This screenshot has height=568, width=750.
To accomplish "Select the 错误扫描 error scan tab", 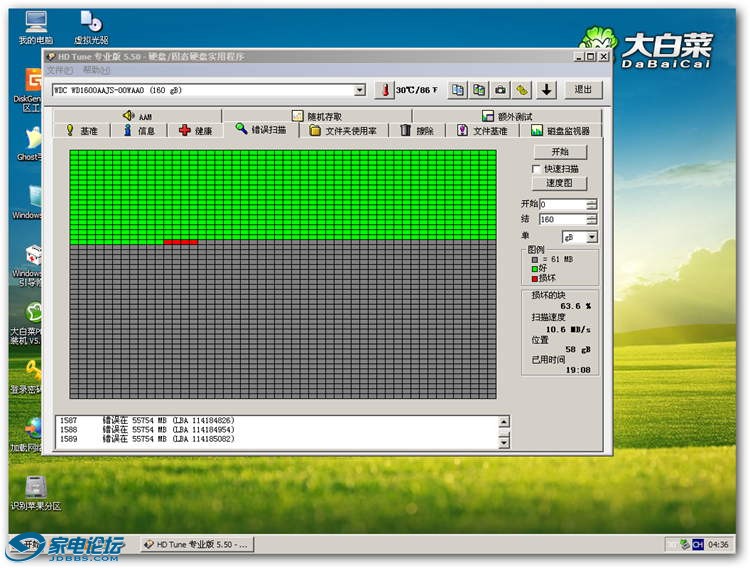I will coord(261,129).
